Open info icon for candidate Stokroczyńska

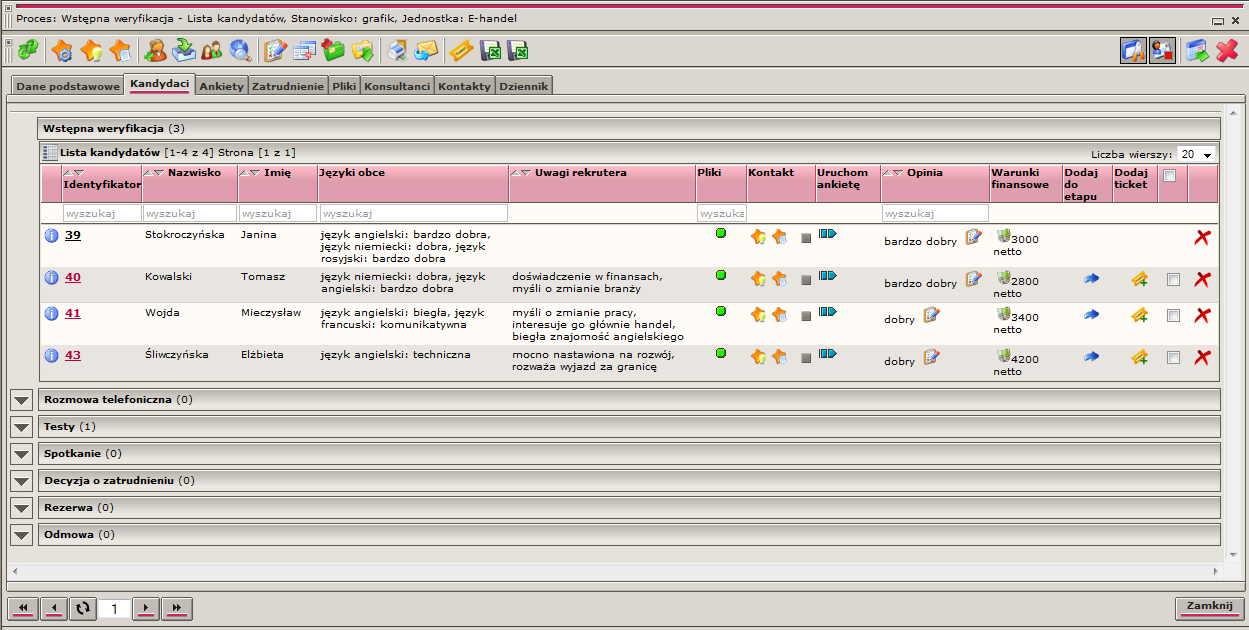52,236
